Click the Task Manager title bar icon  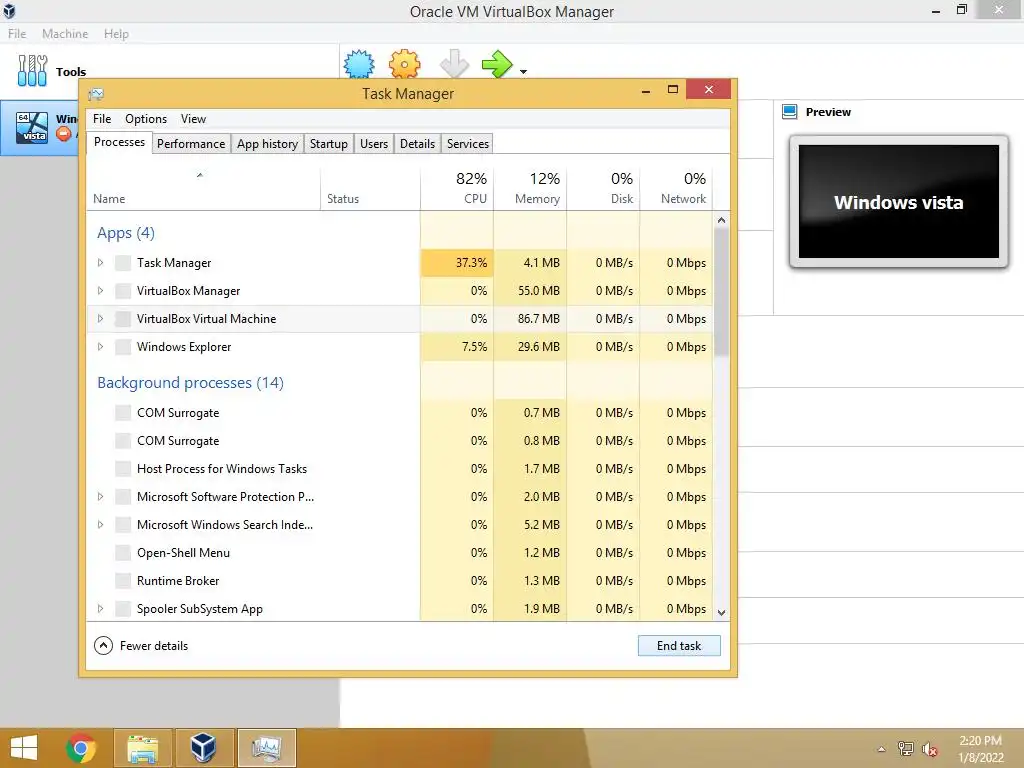click(x=96, y=94)
